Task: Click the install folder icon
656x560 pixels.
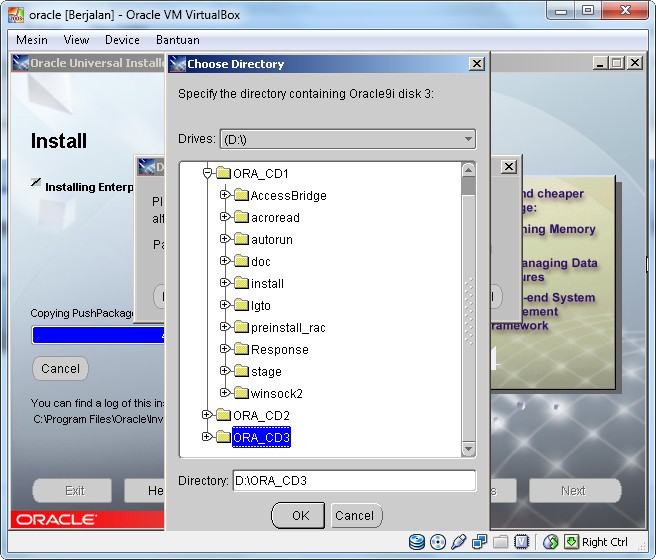Action: [241, 283]
